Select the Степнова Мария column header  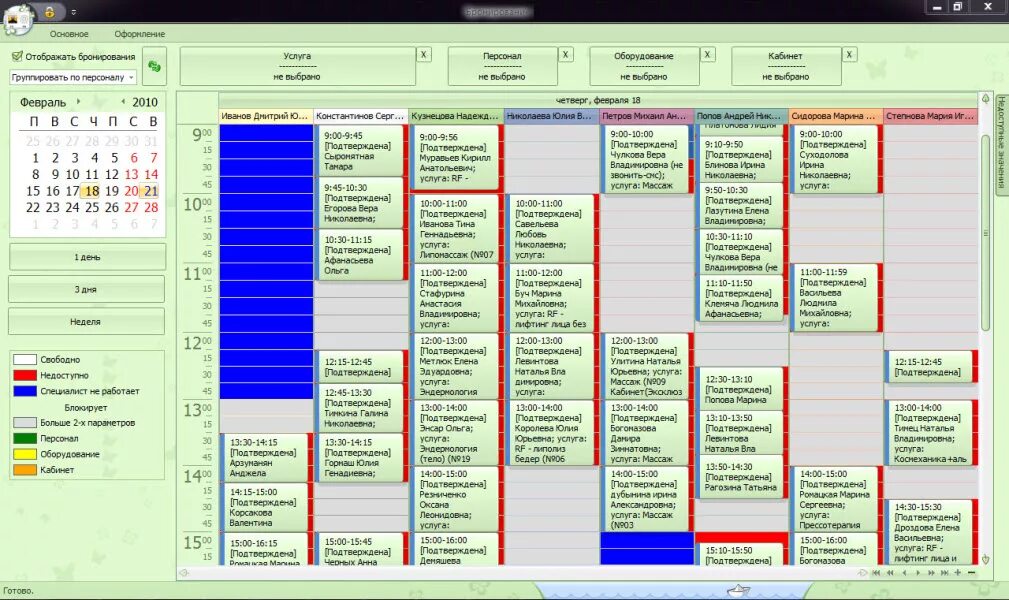[930, 116]
